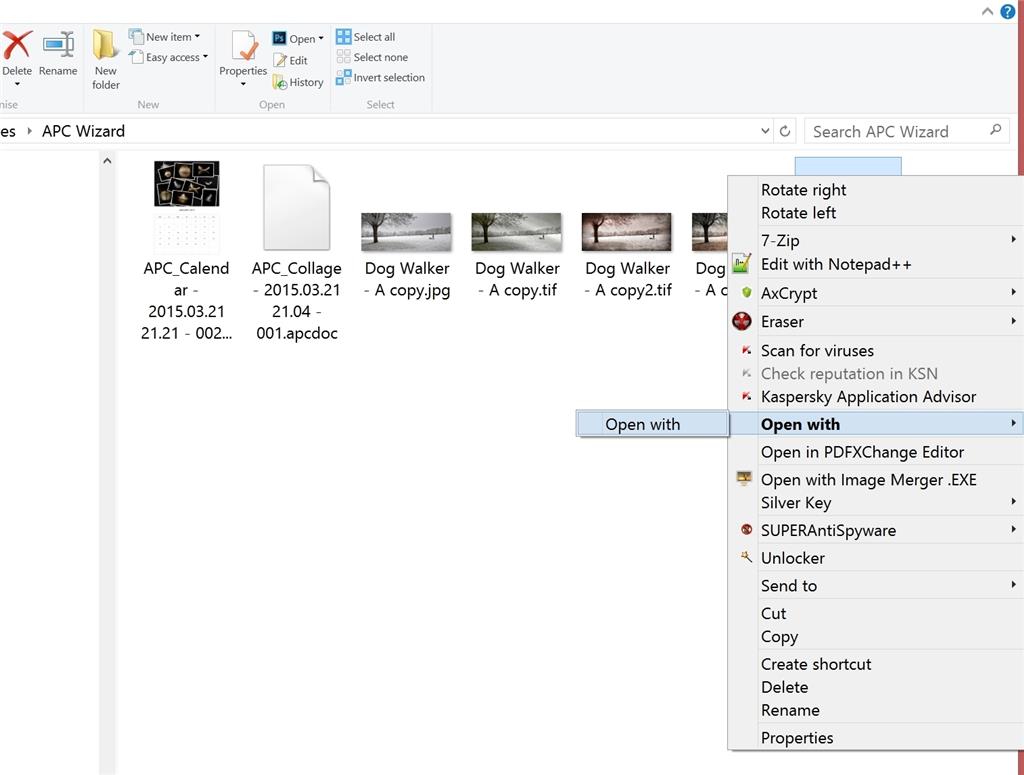Click the Properties ribbon icon
The width and height of the screenshot is (1024, 775).
(244, 46)
